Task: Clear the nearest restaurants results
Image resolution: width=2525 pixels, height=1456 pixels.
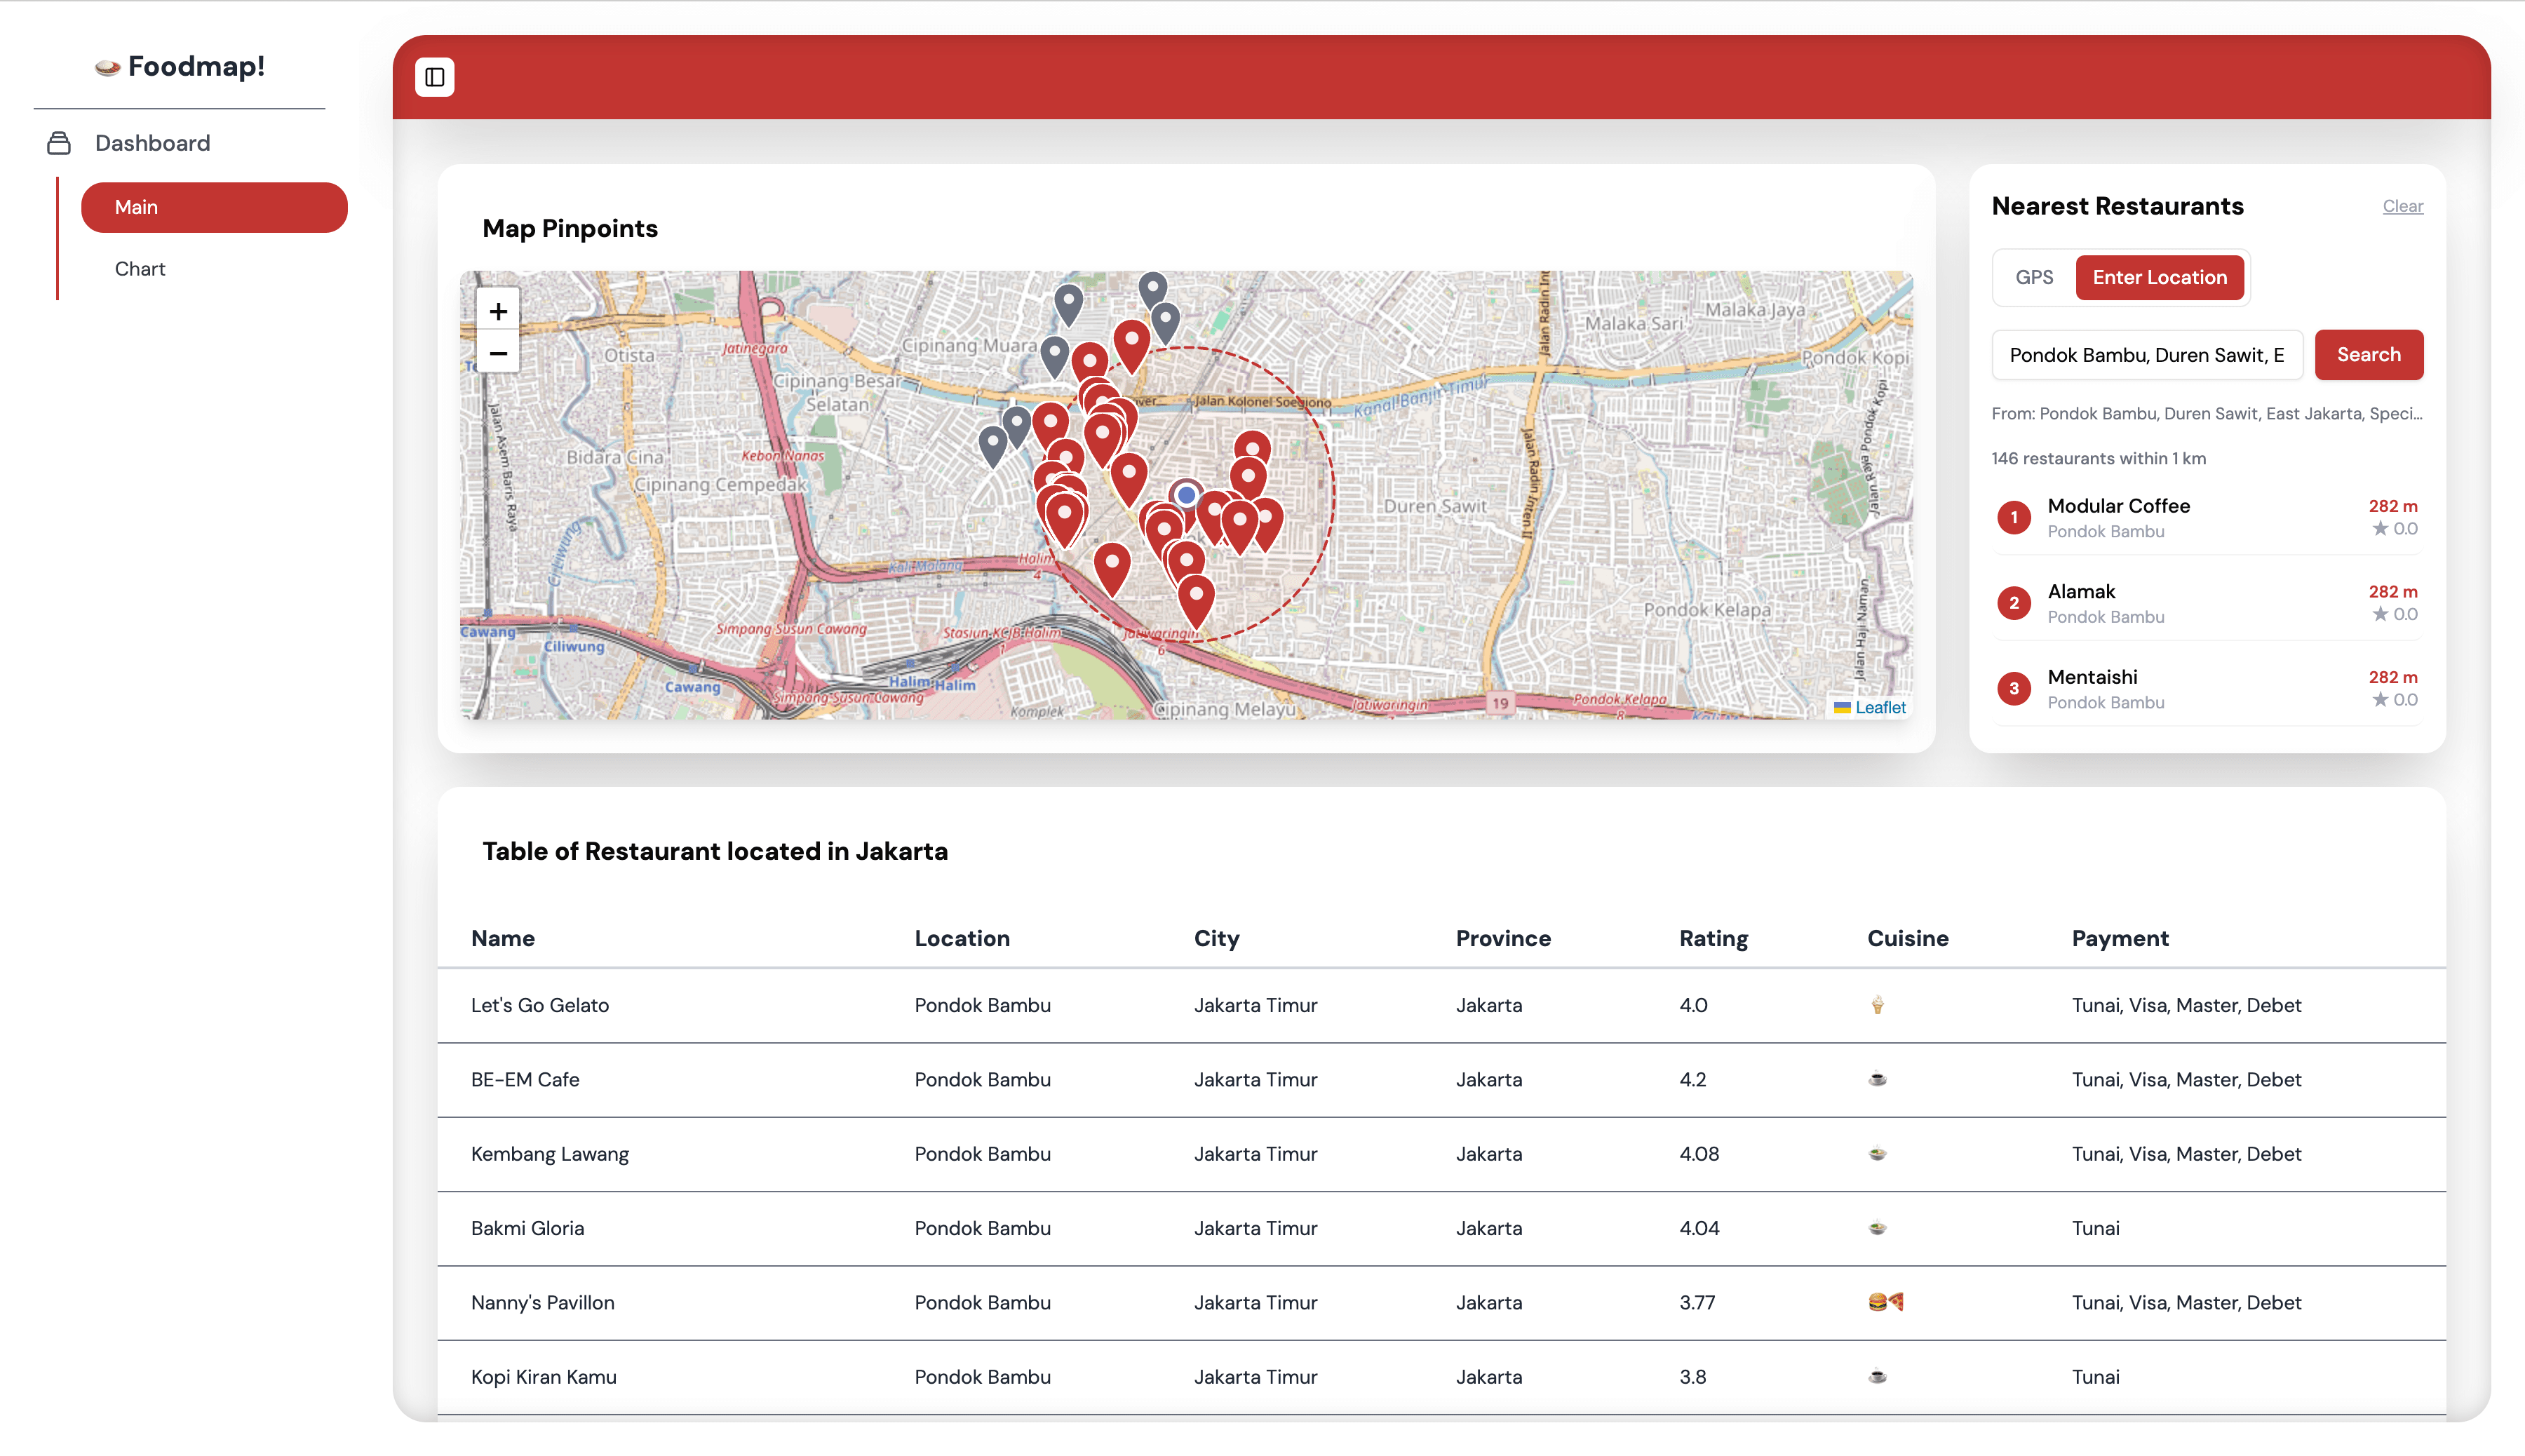Action: [2402, 206]
